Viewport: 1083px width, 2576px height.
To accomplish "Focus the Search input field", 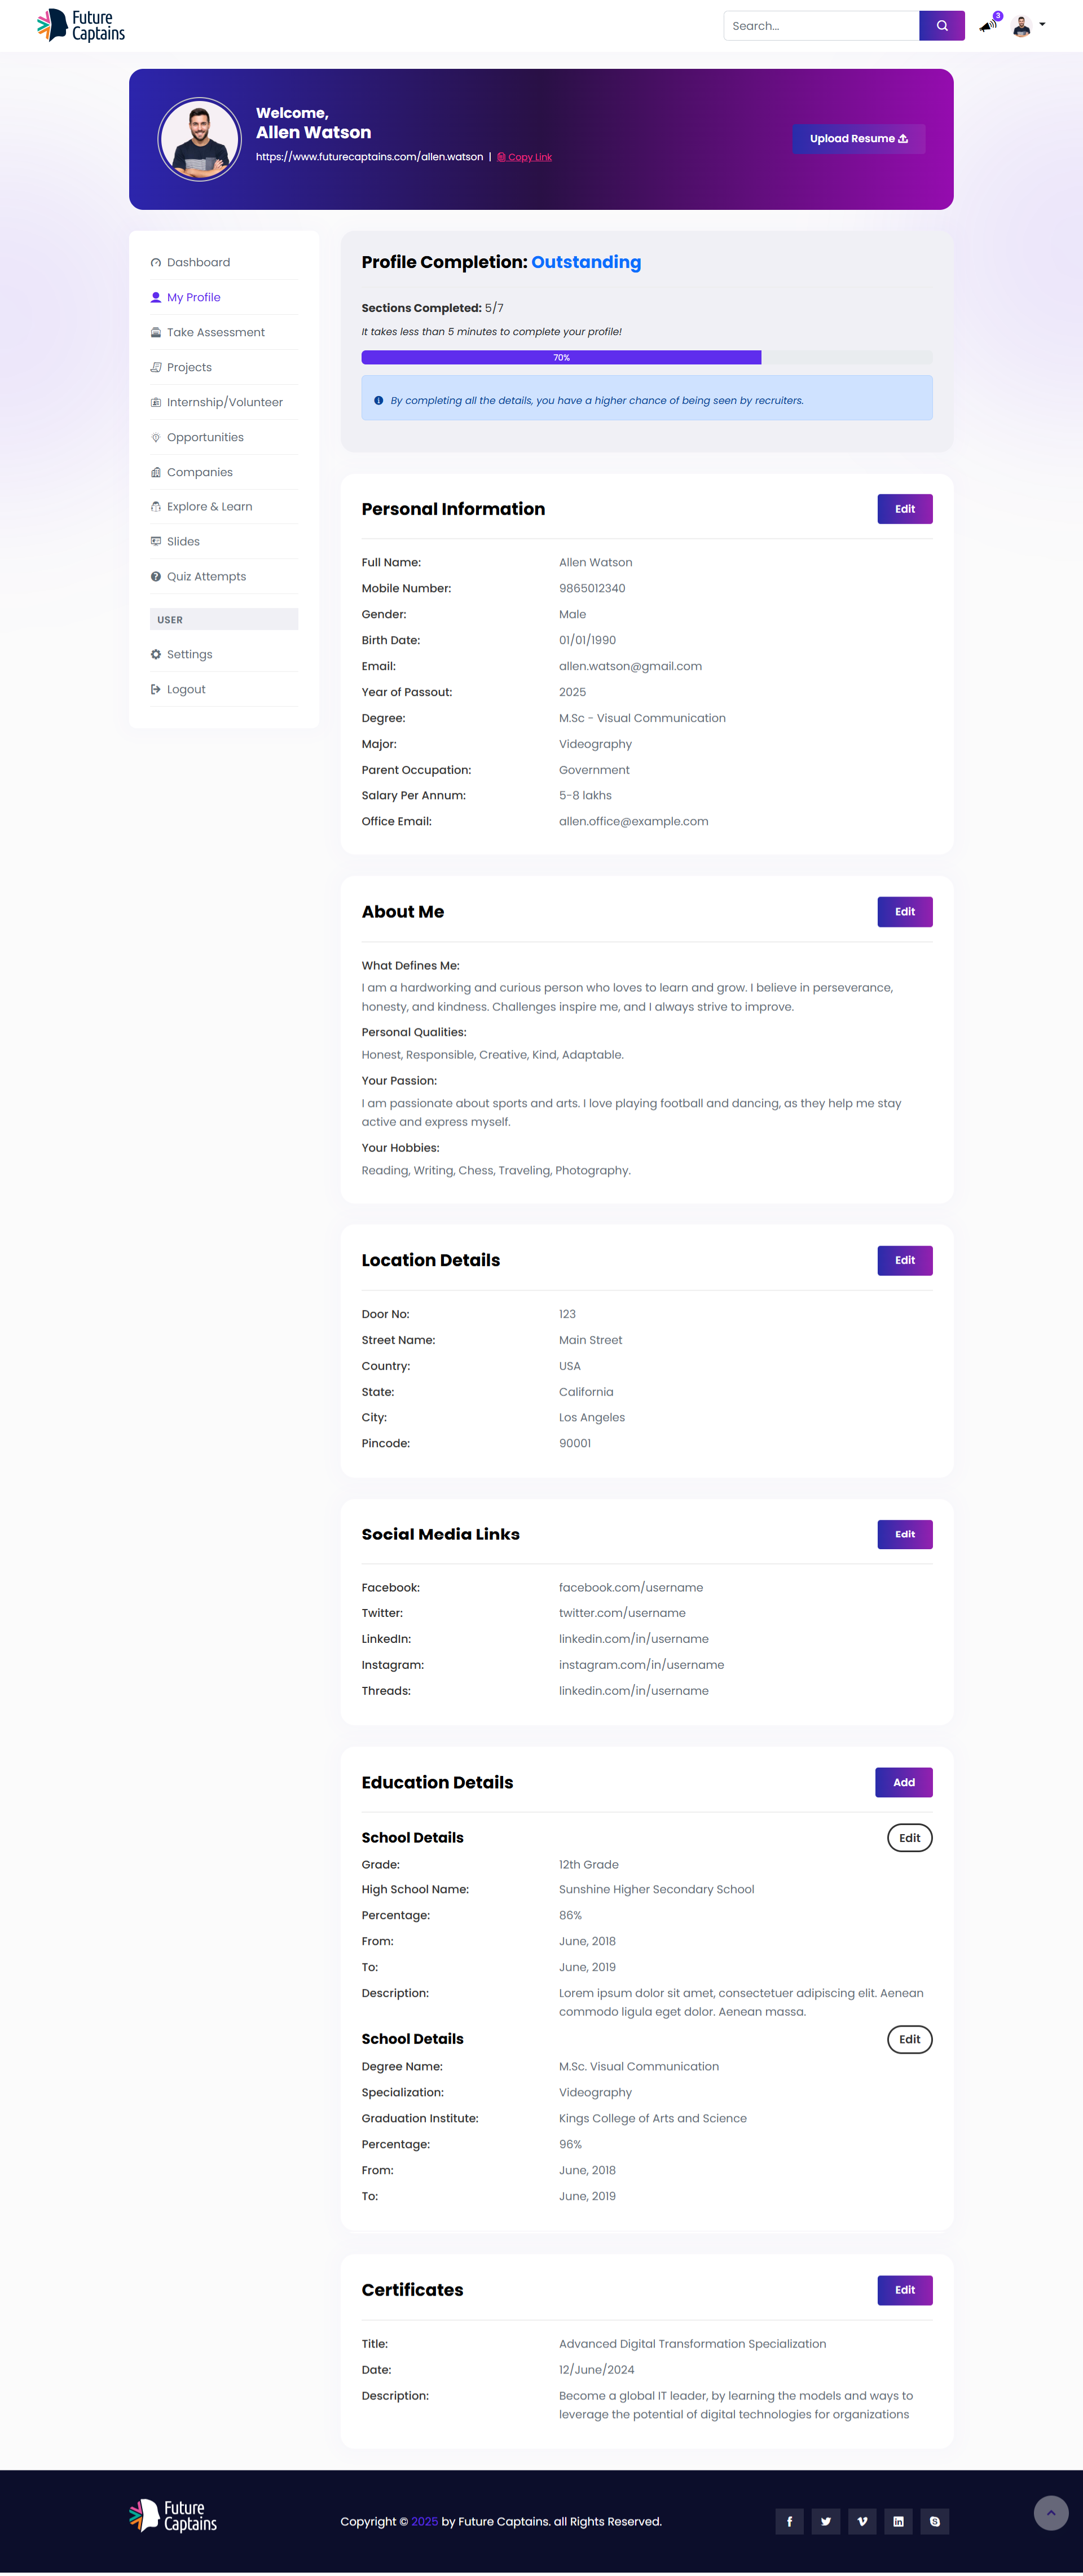I will pos(820,26).
